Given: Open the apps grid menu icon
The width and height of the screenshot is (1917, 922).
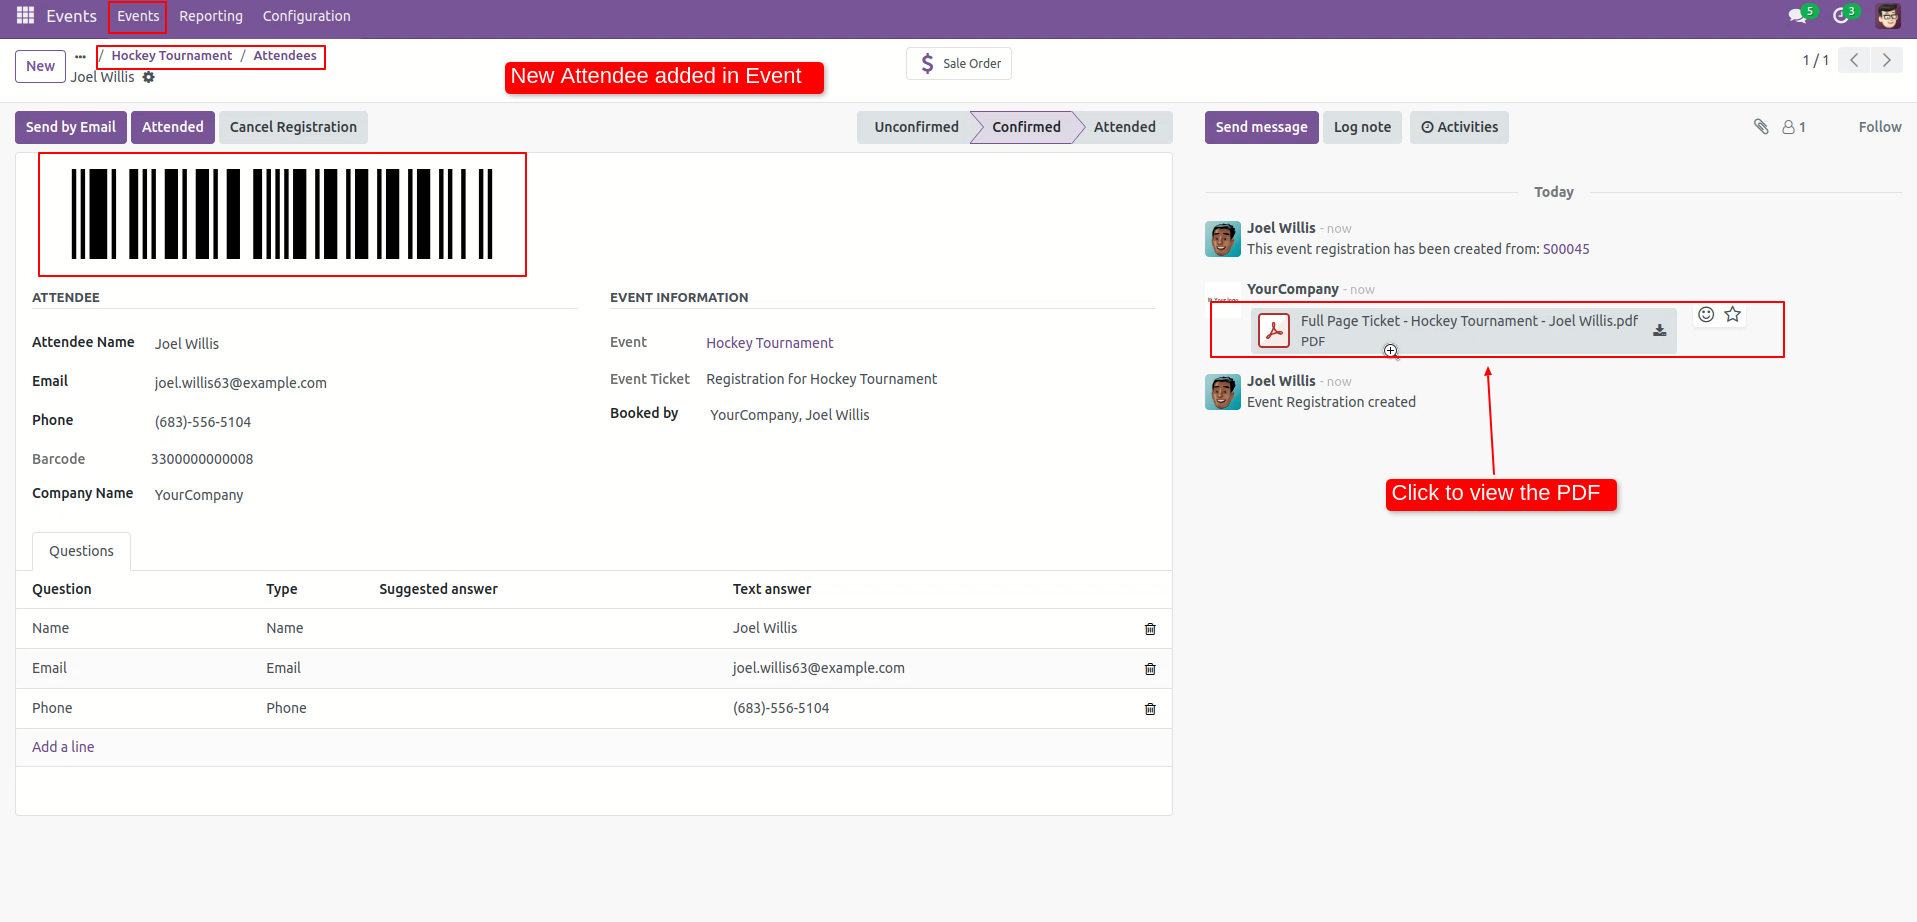Looking at the screenshot, I should pos(25,16).
